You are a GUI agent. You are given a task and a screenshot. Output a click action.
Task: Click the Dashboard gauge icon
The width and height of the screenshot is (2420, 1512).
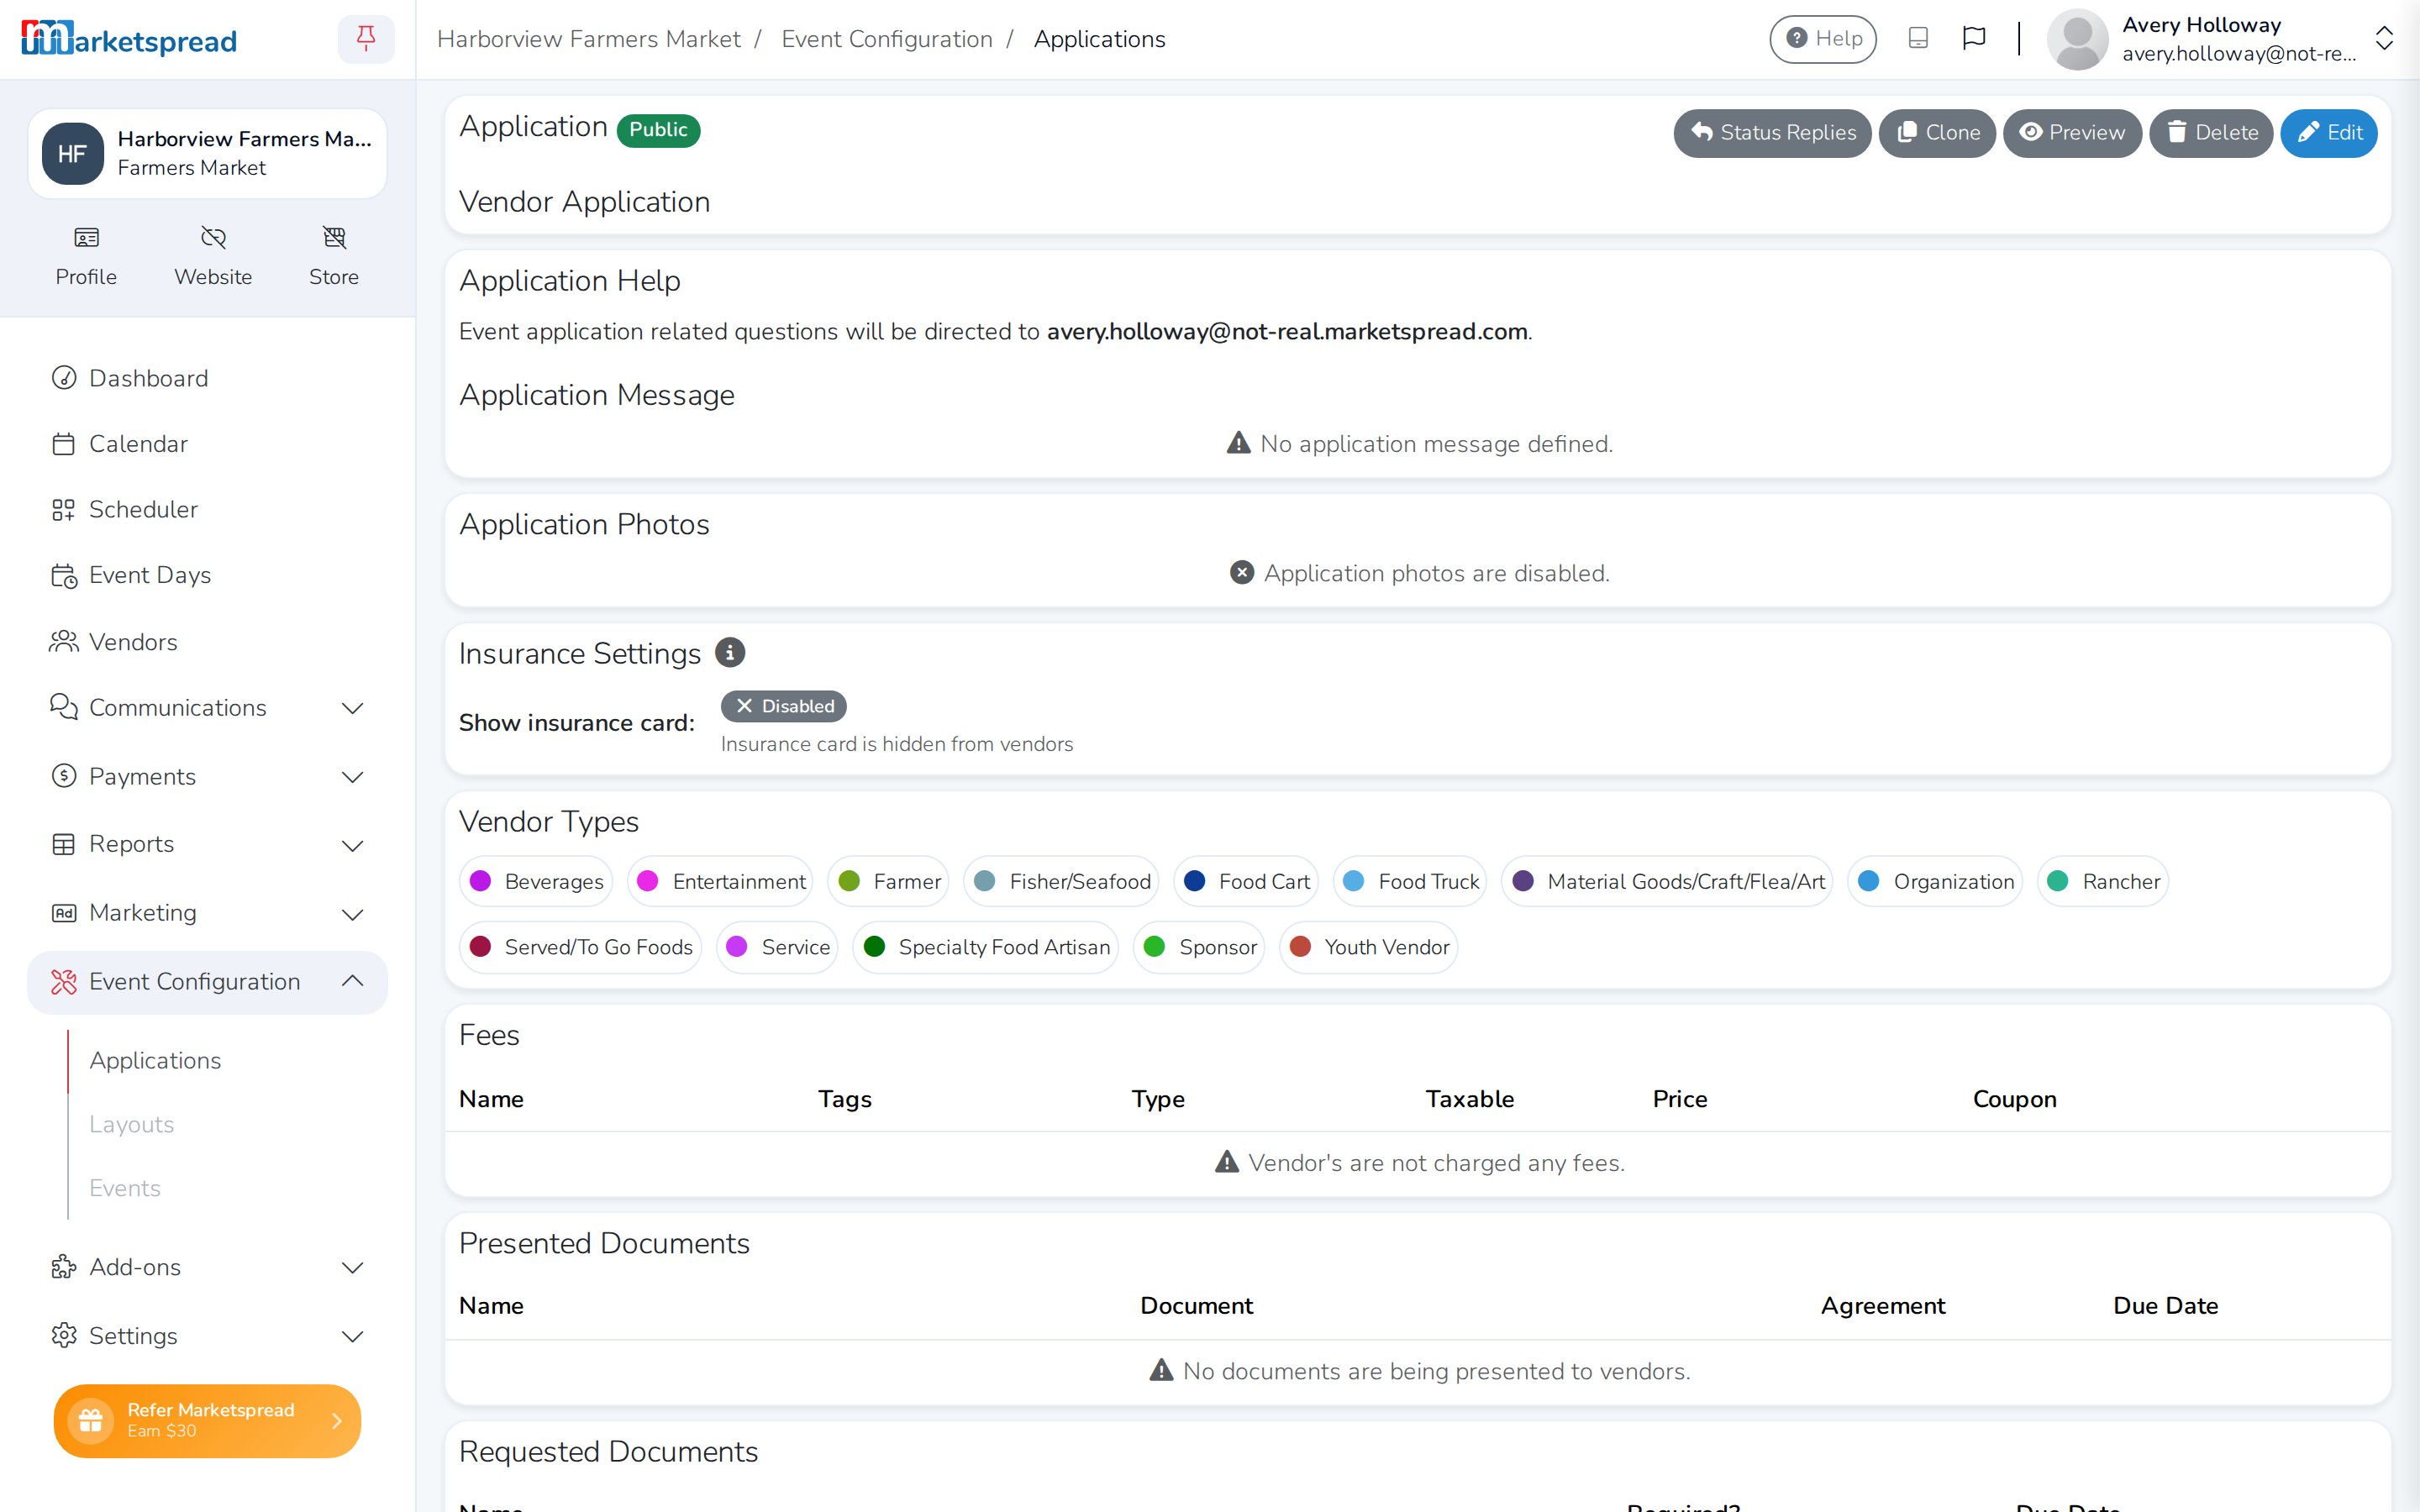click(x=64, y=378)
